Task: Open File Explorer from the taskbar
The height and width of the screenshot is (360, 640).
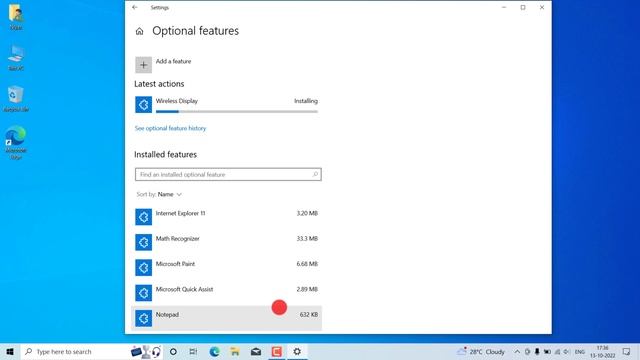Action: [235, 351]
